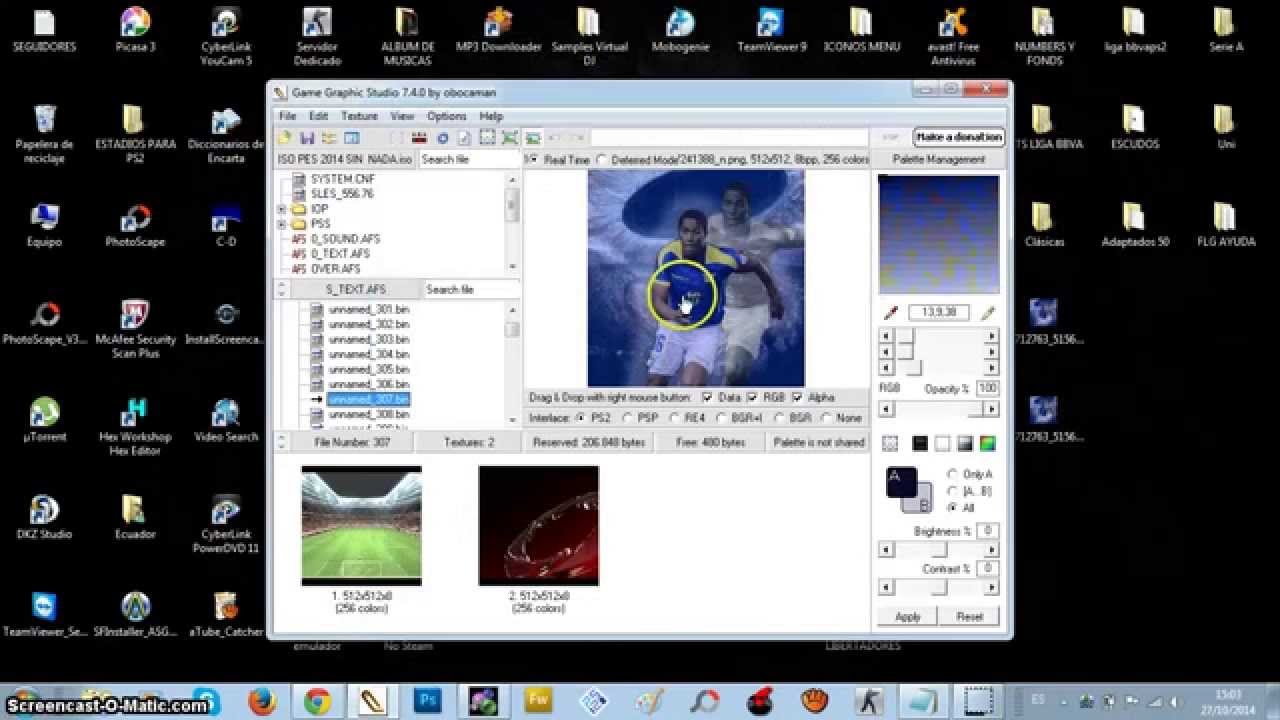Click the Contrast slider track
This screenshot has width=1280, height=720.
[x=938, y=588]
